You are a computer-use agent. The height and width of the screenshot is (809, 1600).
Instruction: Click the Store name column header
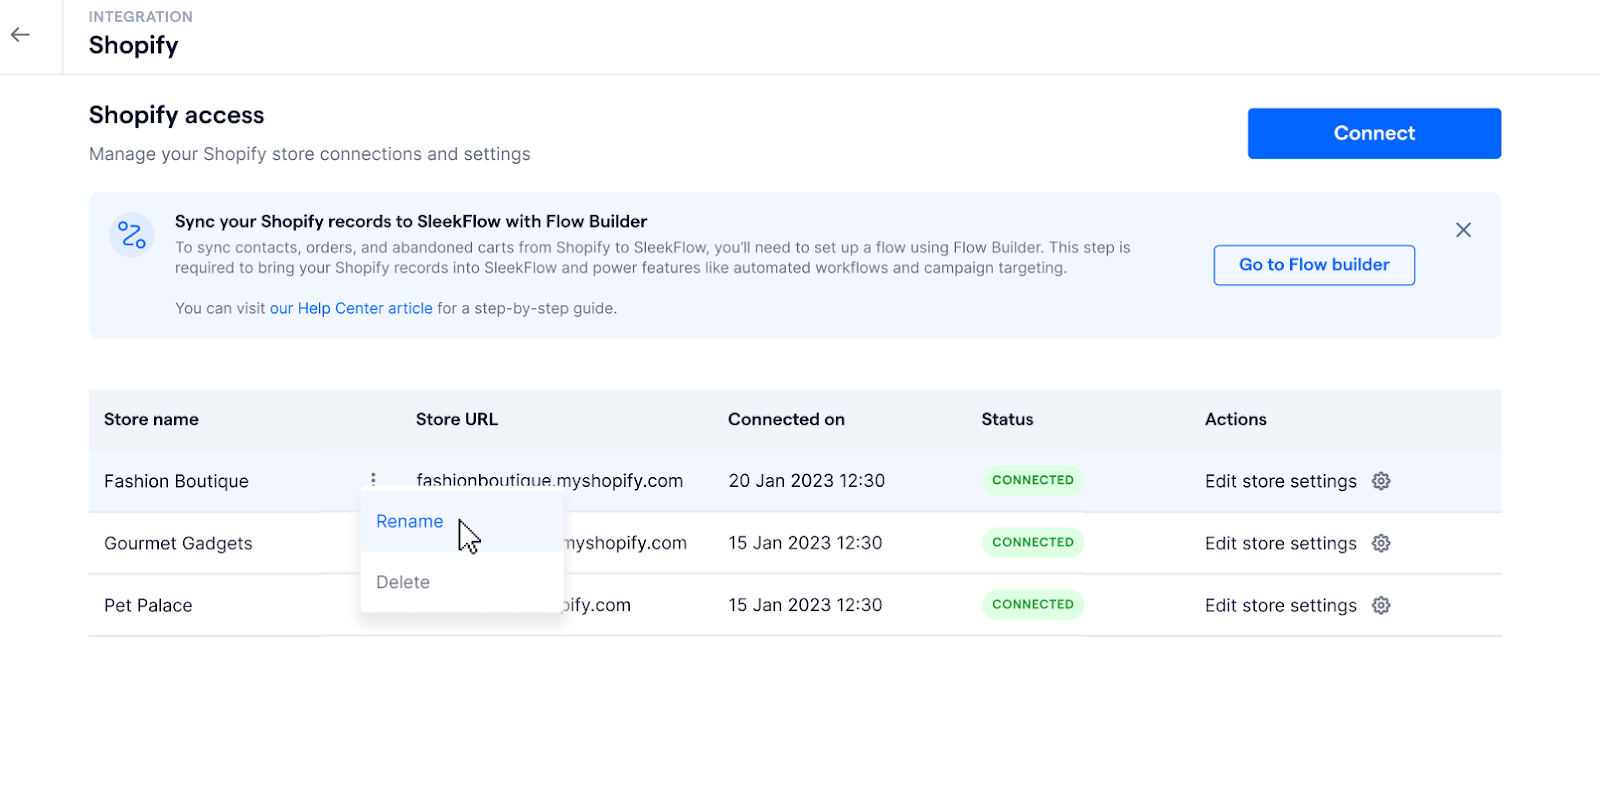[x=151, y=419]
